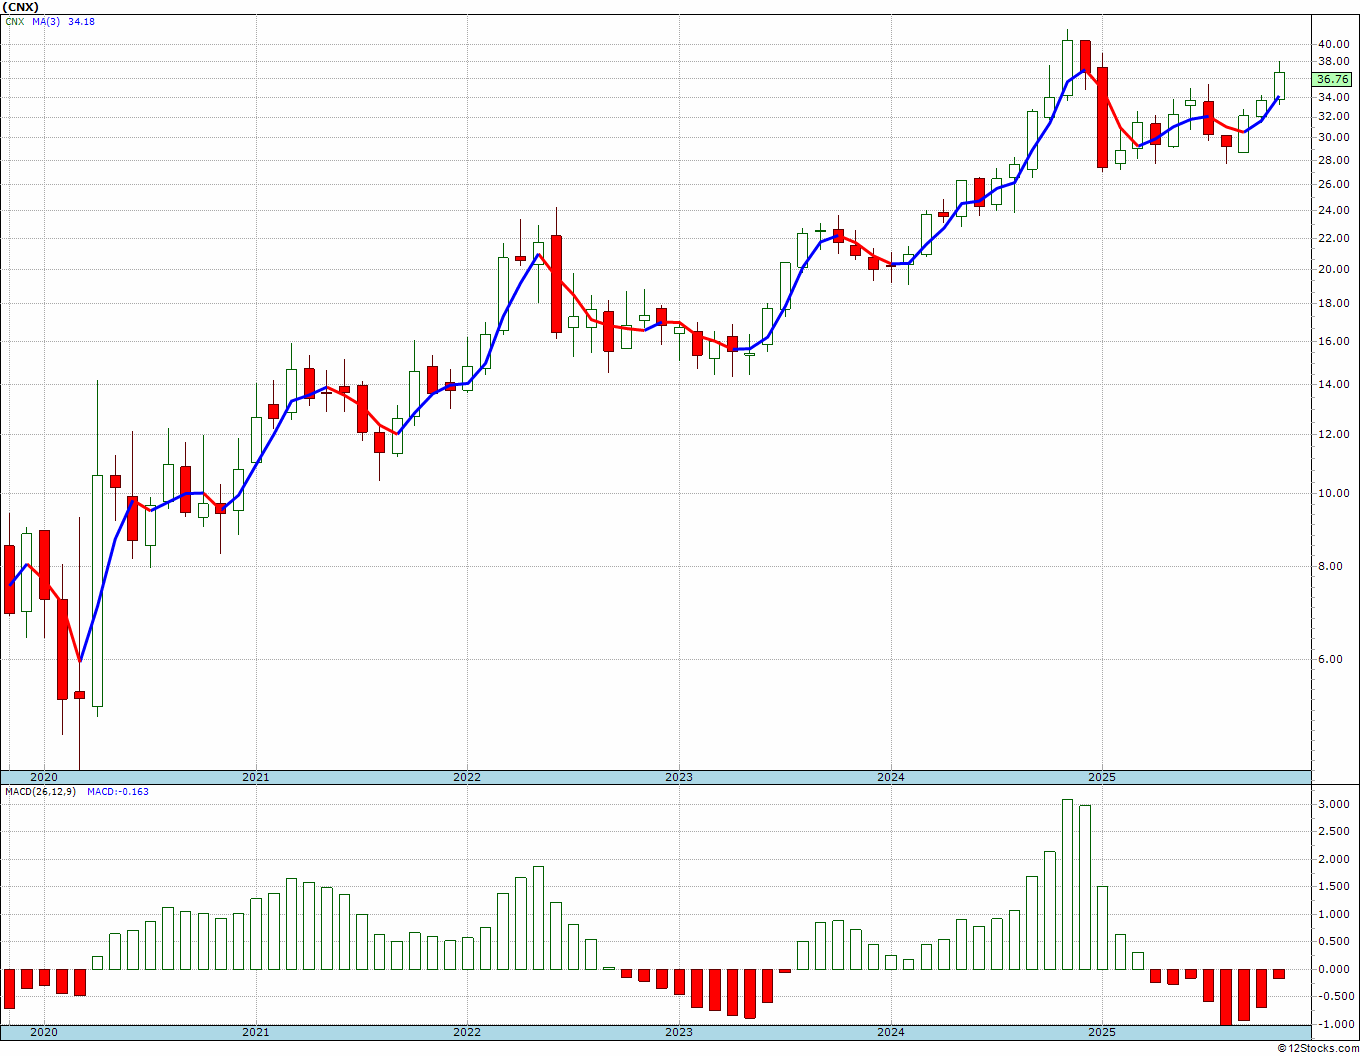The height and width of the screenshot is (1056, 1360).
Task: Select the "24.00" price axis label
Action: coord(1333,210)
